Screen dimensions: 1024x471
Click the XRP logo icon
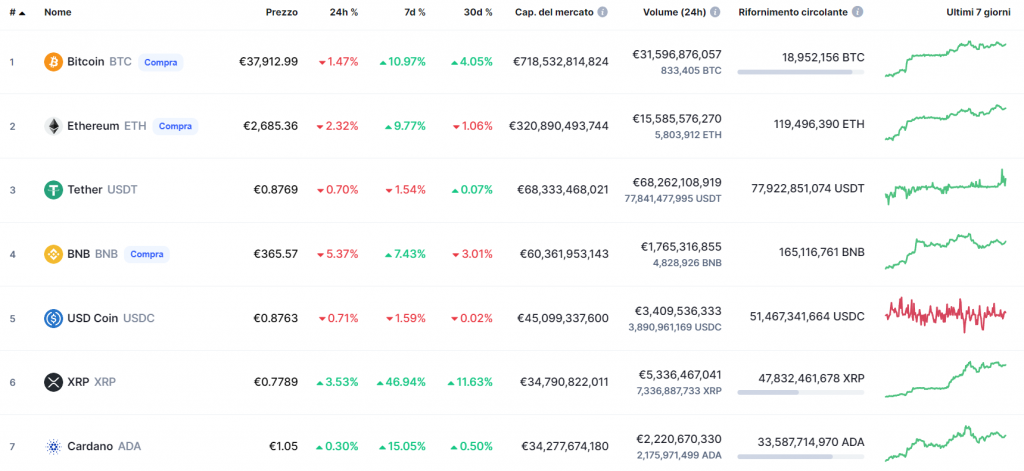(53, 382)
